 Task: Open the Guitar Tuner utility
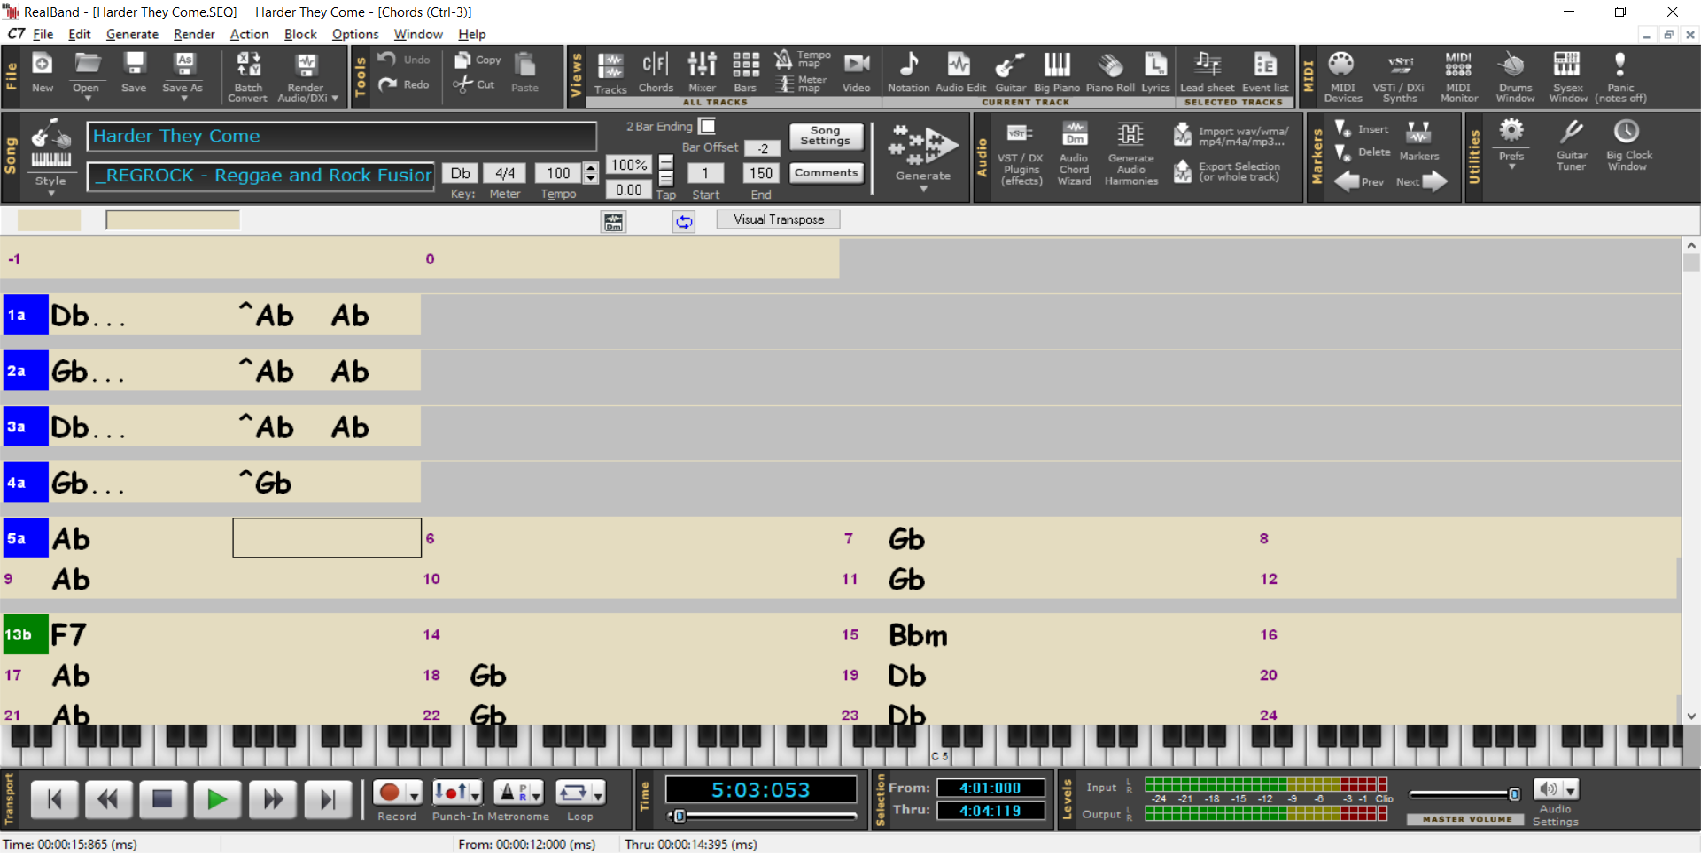pyautogui.click(x=1571, y=145)
